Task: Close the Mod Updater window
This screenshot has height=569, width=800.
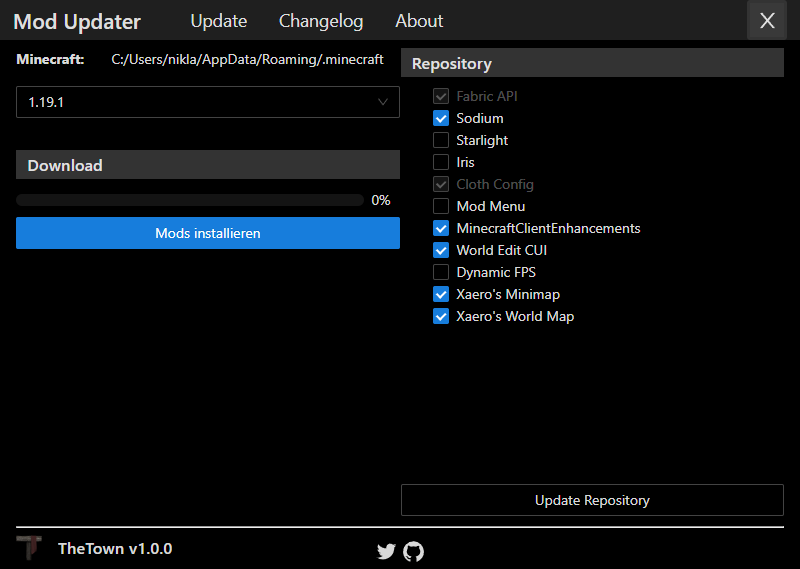Action: [767, 21]
